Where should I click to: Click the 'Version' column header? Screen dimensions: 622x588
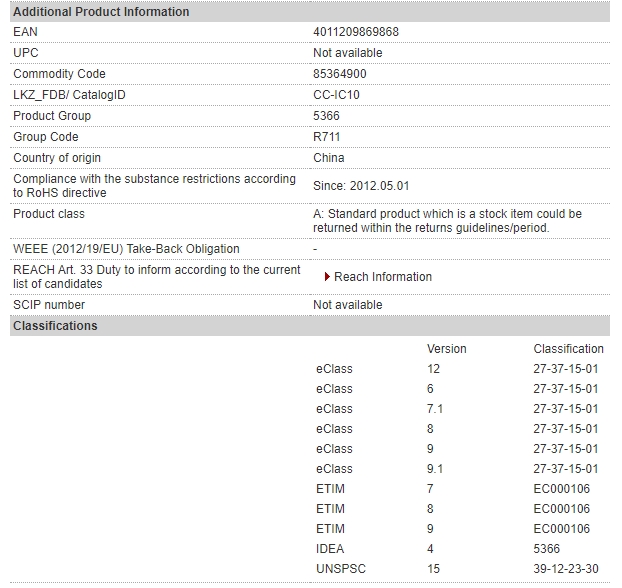point(447,349)
